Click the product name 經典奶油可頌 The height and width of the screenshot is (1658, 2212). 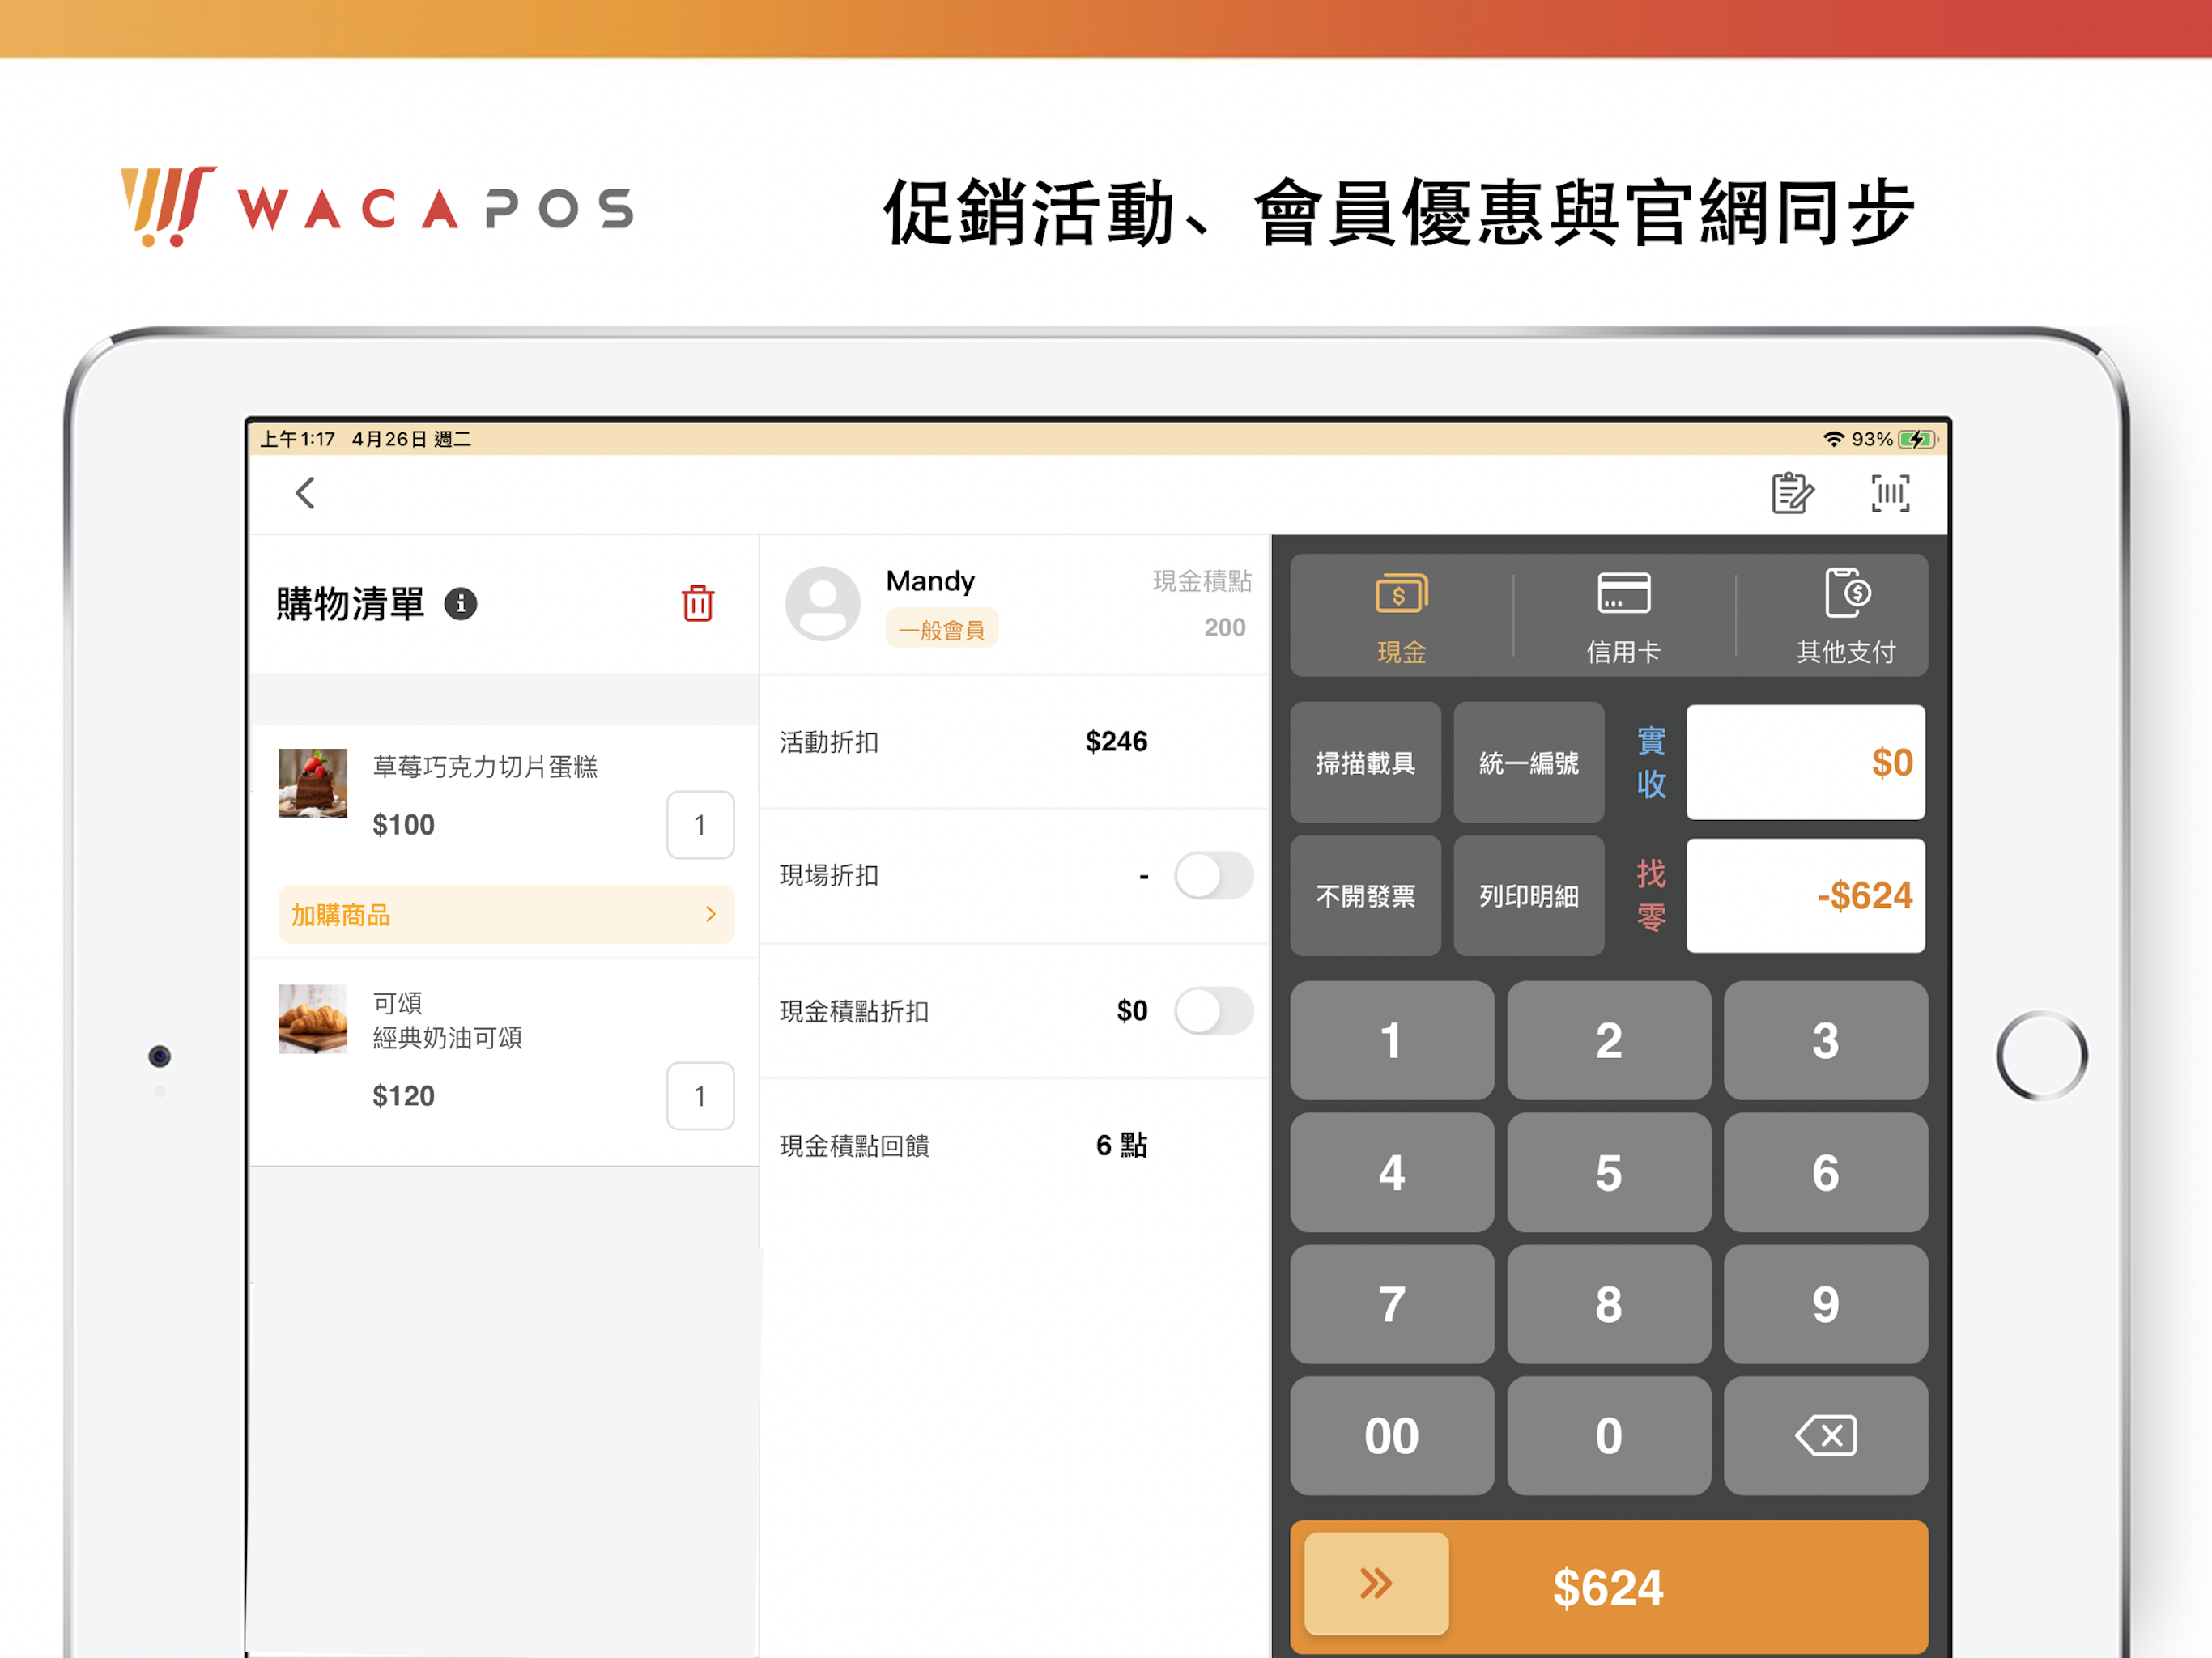coord(447,1037)
